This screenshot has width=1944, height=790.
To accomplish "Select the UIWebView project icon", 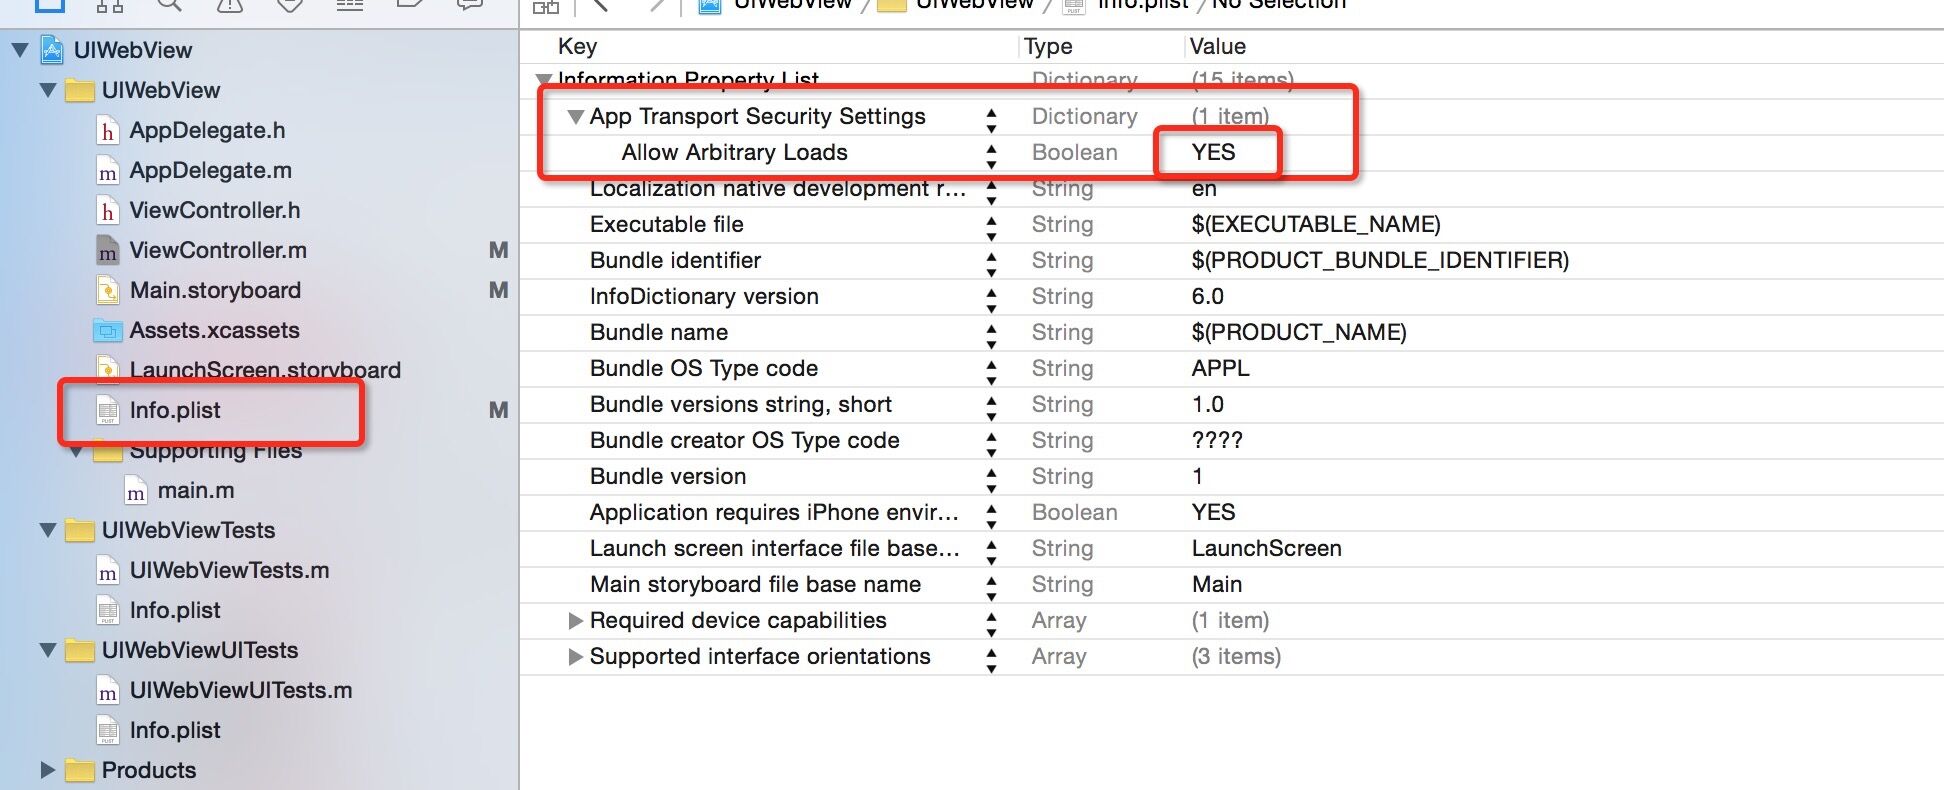I will 52,49.
